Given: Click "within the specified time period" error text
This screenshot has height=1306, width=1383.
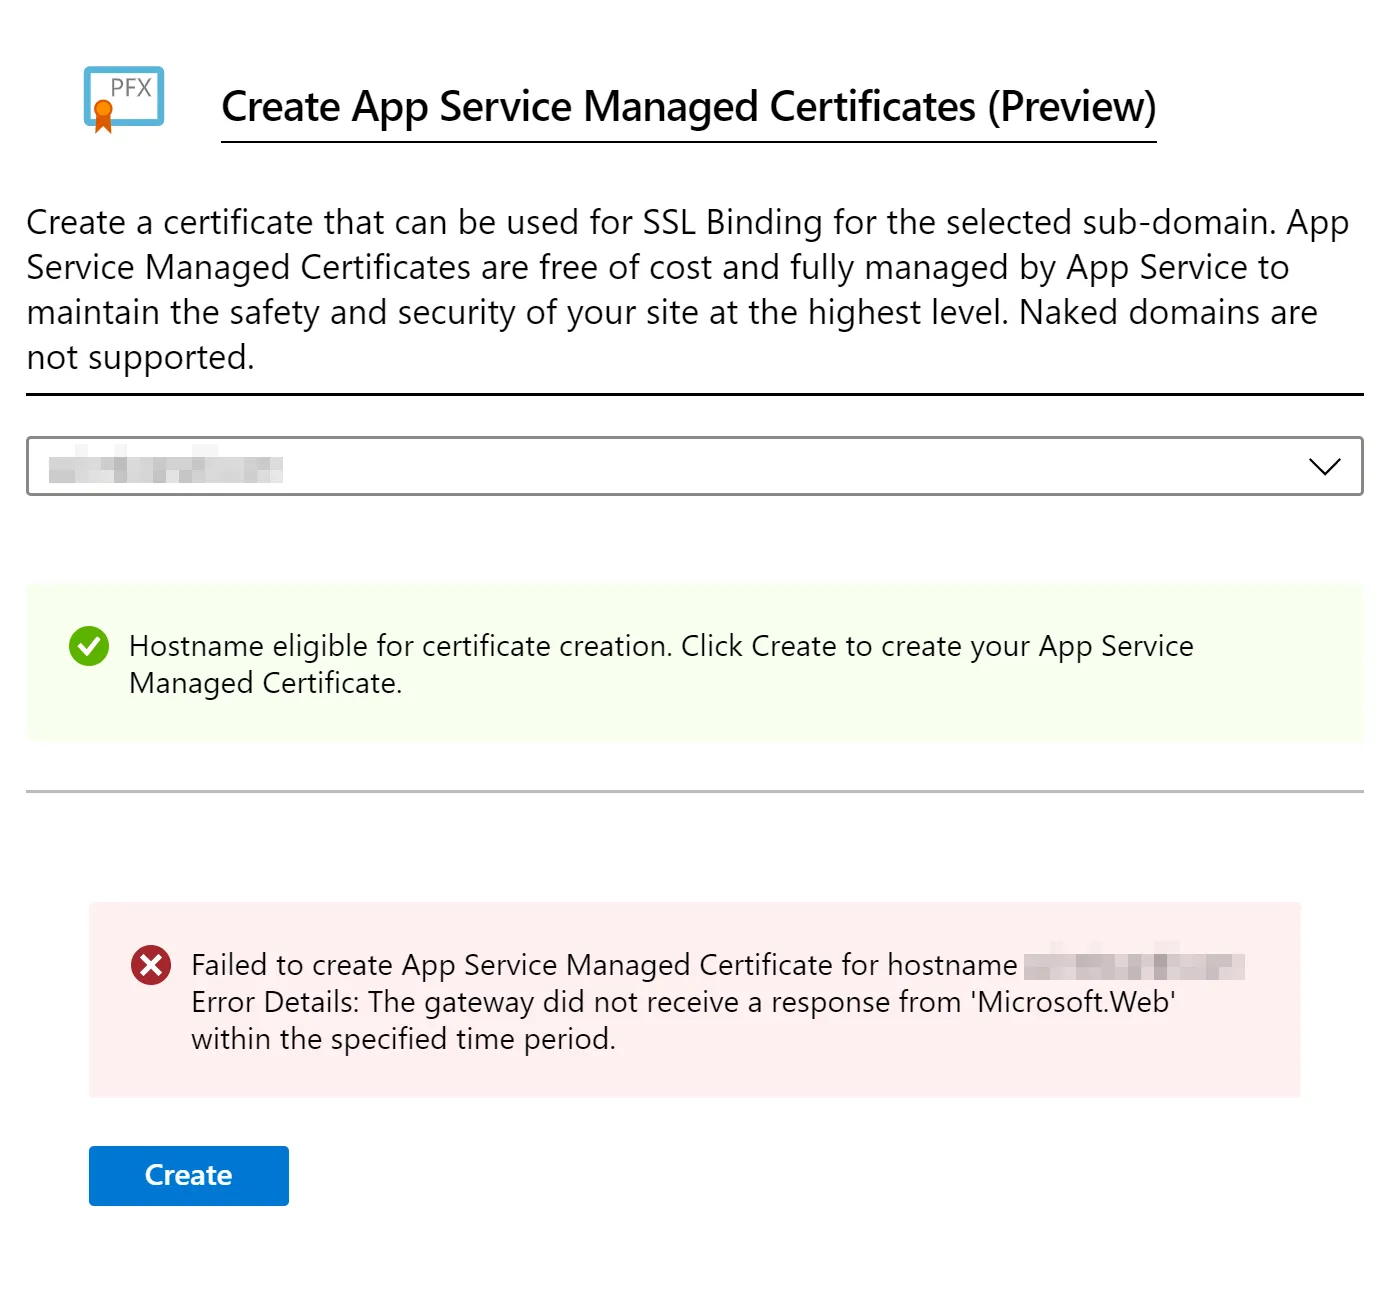Looking at the screenshot, I should (403, 1039).
